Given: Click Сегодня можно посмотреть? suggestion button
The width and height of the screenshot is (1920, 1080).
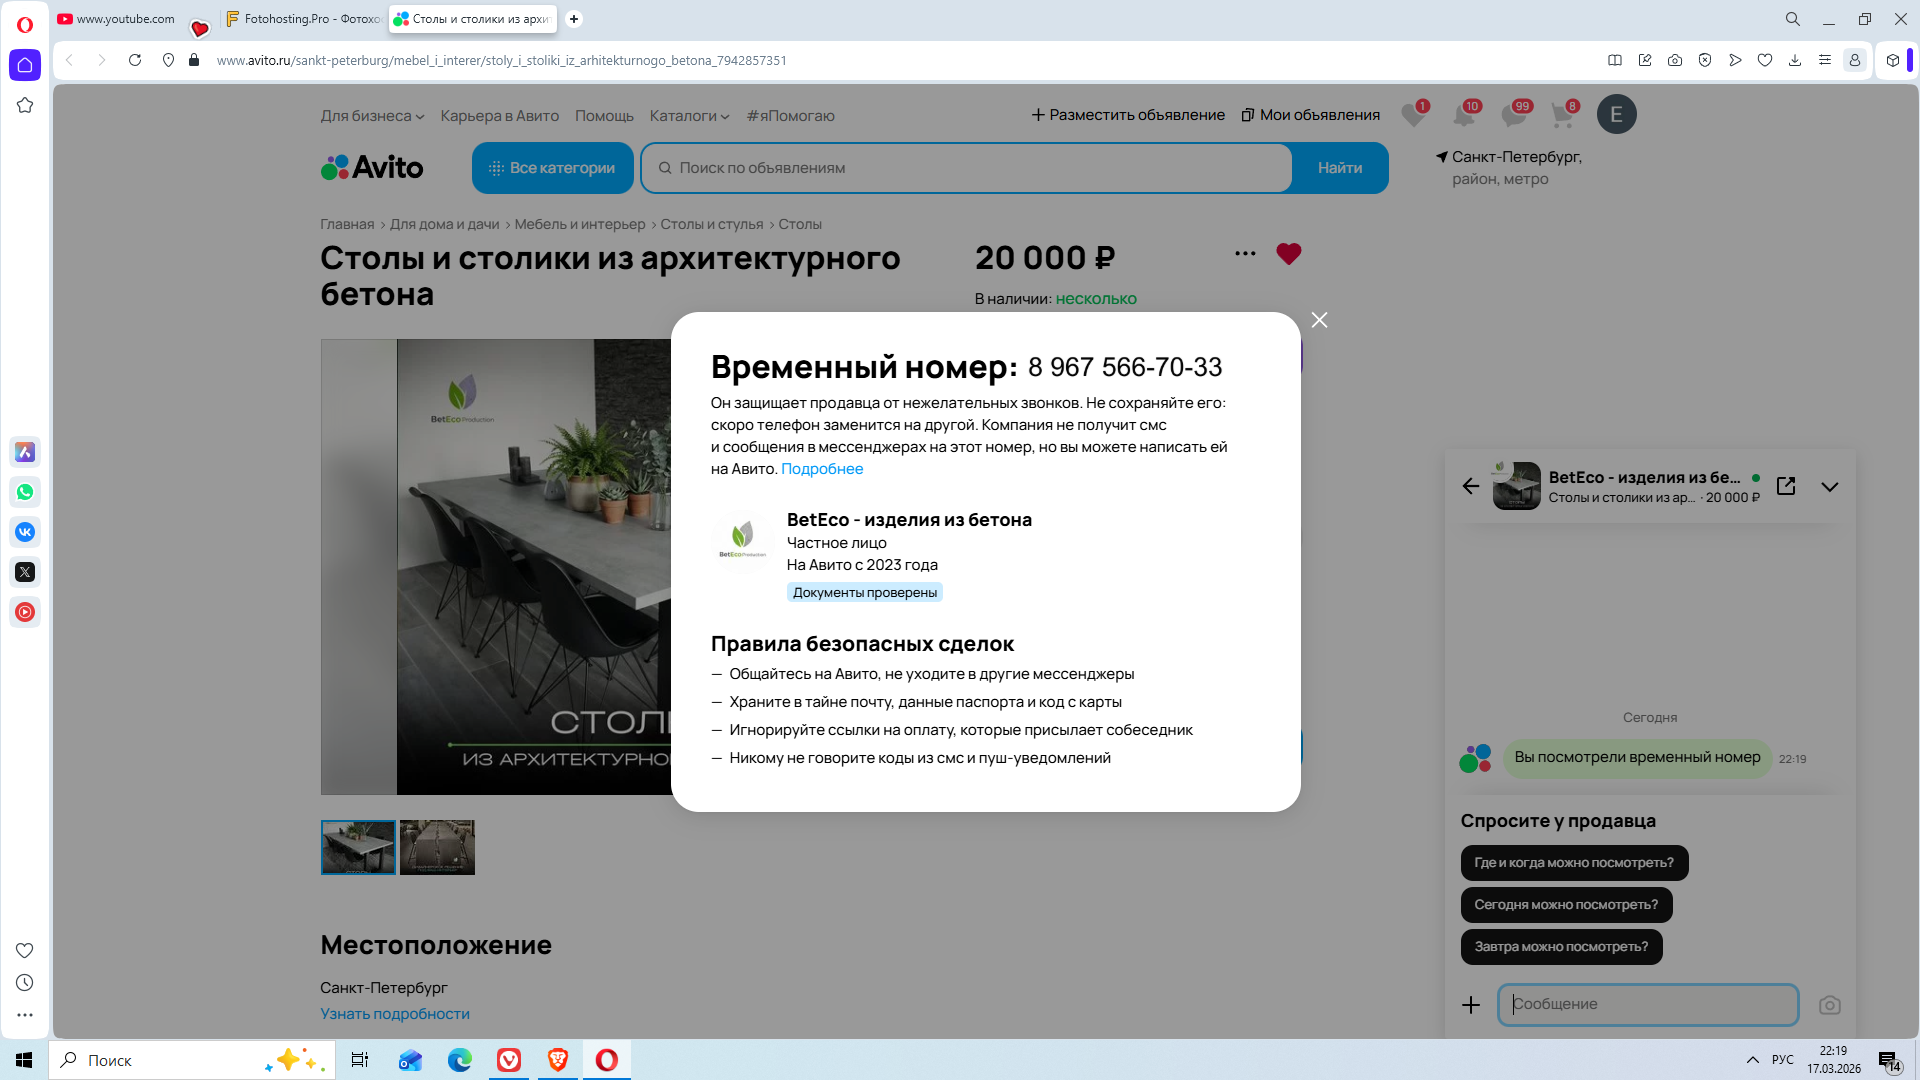Looking at the screenshot, I should coord(1565,905).
